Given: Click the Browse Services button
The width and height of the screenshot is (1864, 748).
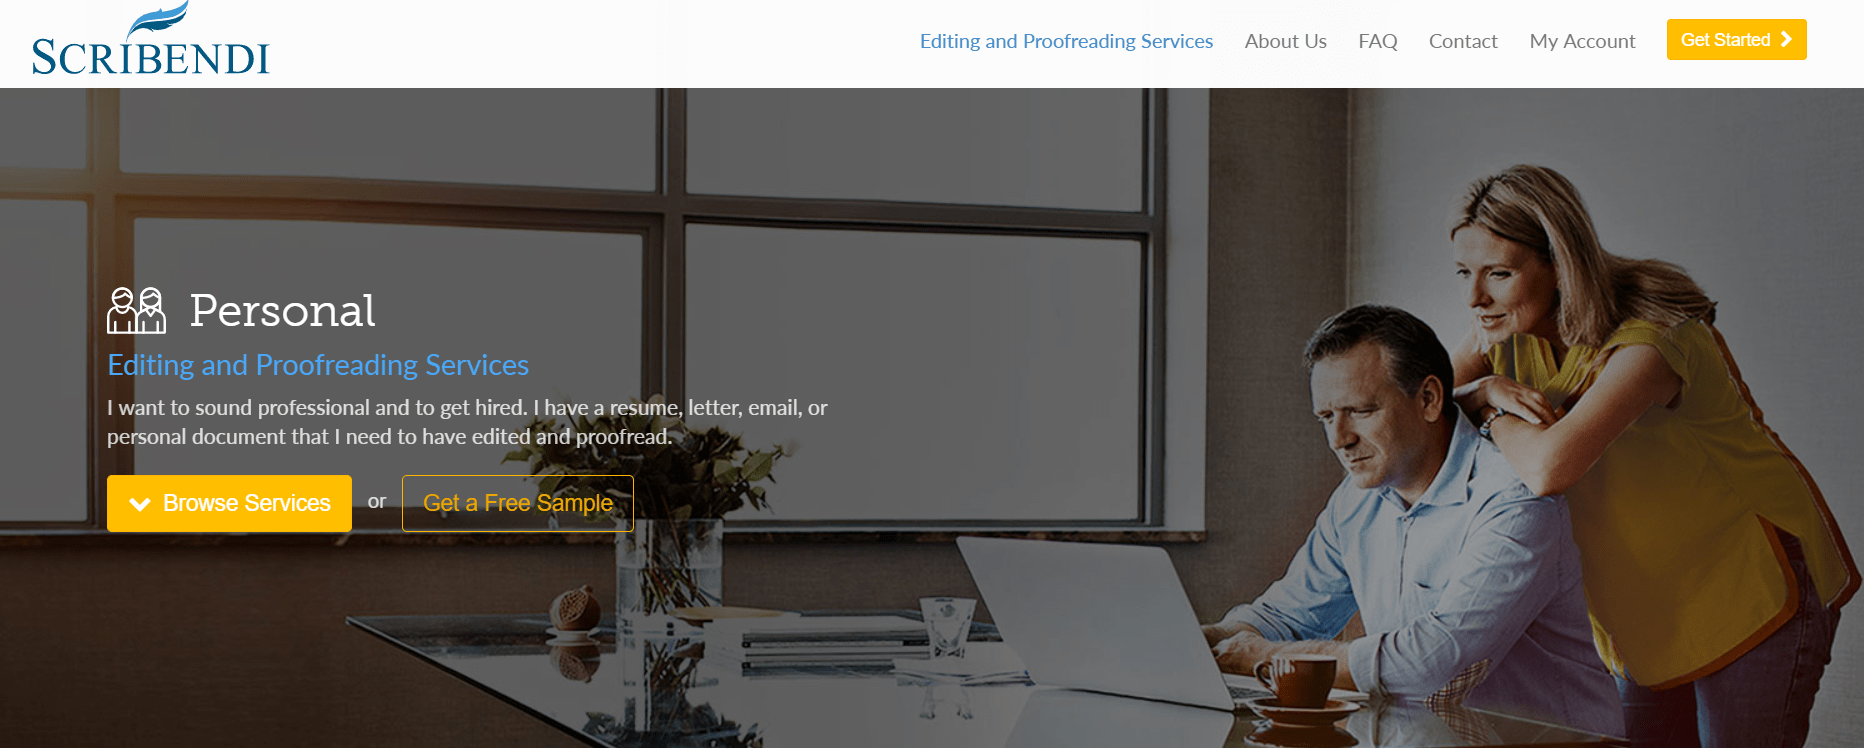Looking at the screenshot, I should click(229, 503).
